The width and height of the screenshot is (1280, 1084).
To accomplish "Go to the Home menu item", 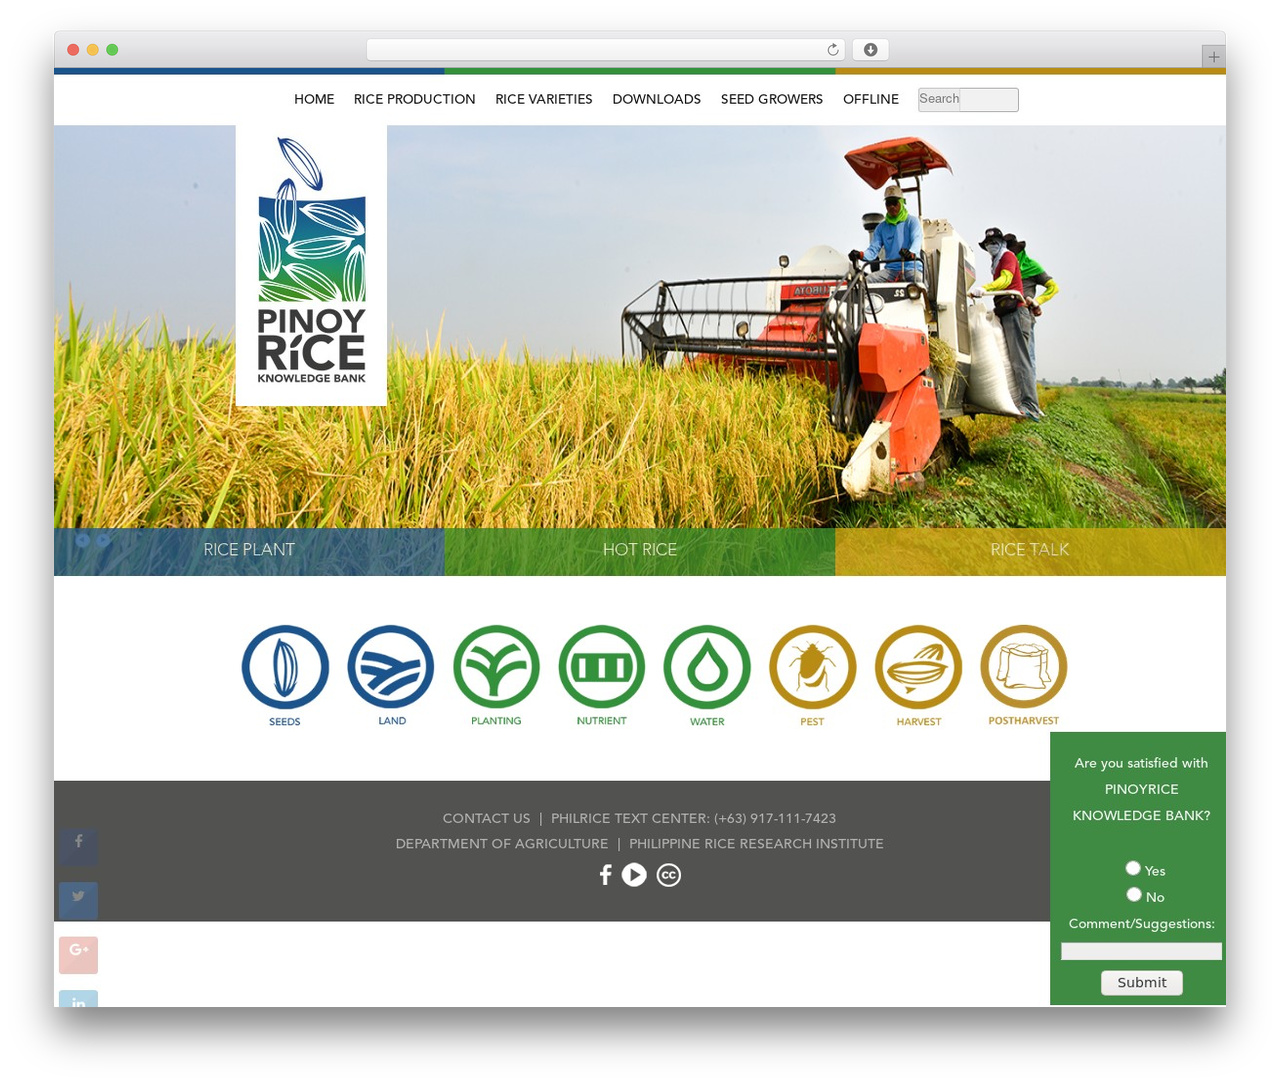I will coord(314,99).
